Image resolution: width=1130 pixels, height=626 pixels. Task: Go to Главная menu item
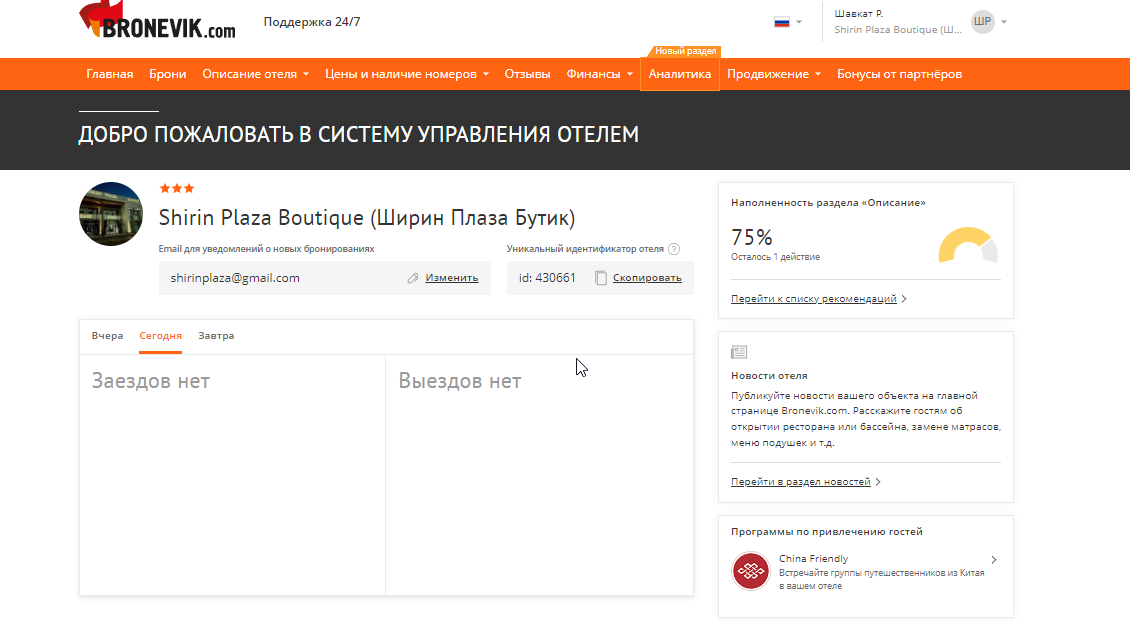point(110,74)
